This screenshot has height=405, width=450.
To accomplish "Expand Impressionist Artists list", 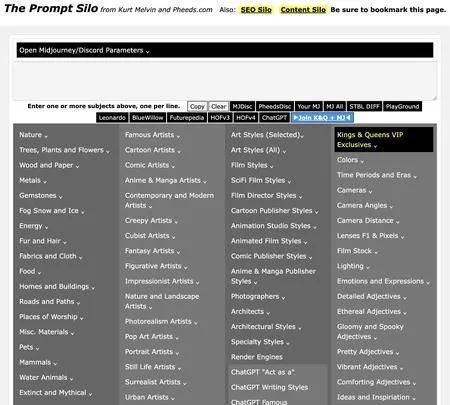I will click(162, 281).
